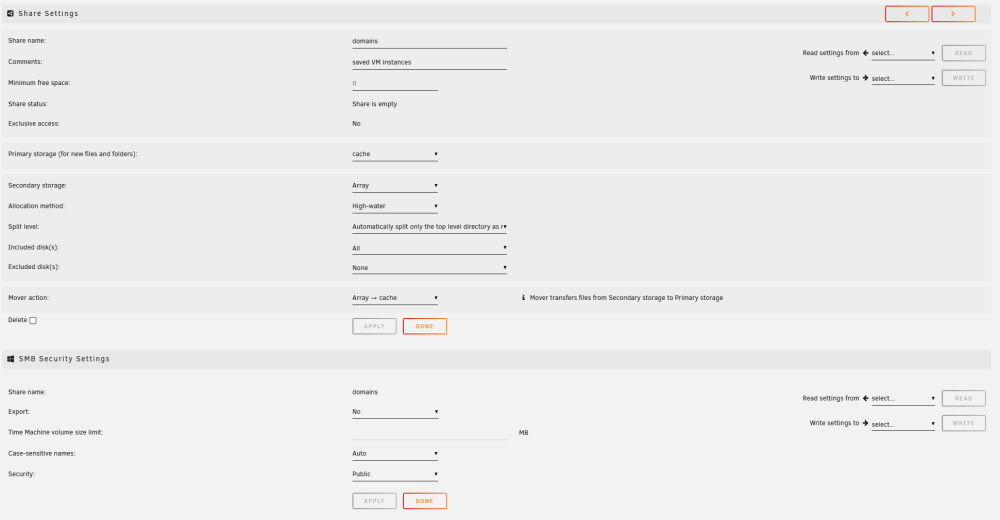
Task: Open Security dropdown showing Public
Action: coord(395,474)
